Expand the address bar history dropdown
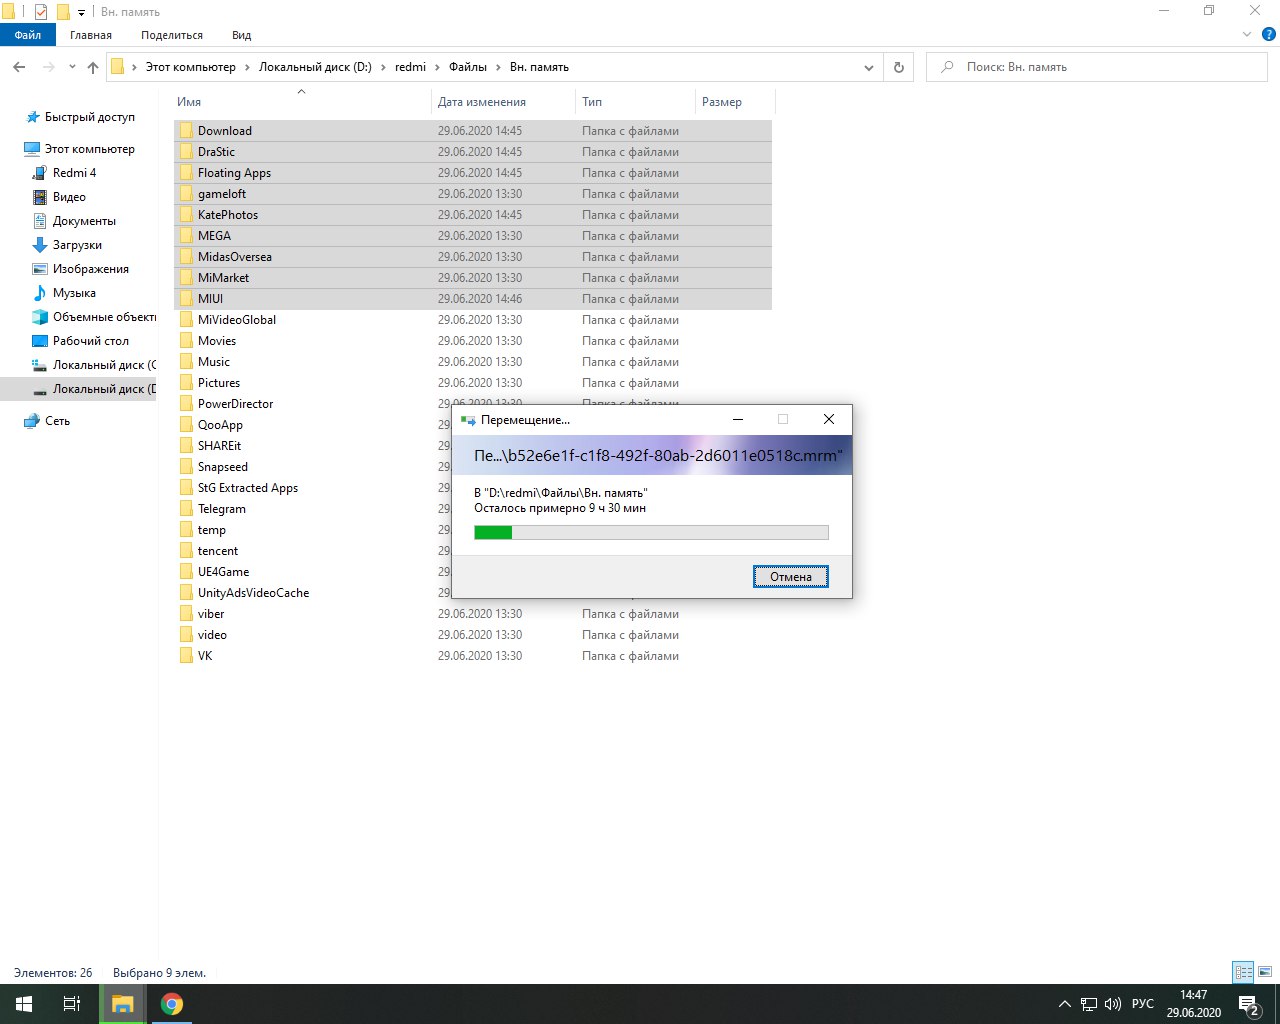Screen dimensions: 1280x1024 point(868,67)
